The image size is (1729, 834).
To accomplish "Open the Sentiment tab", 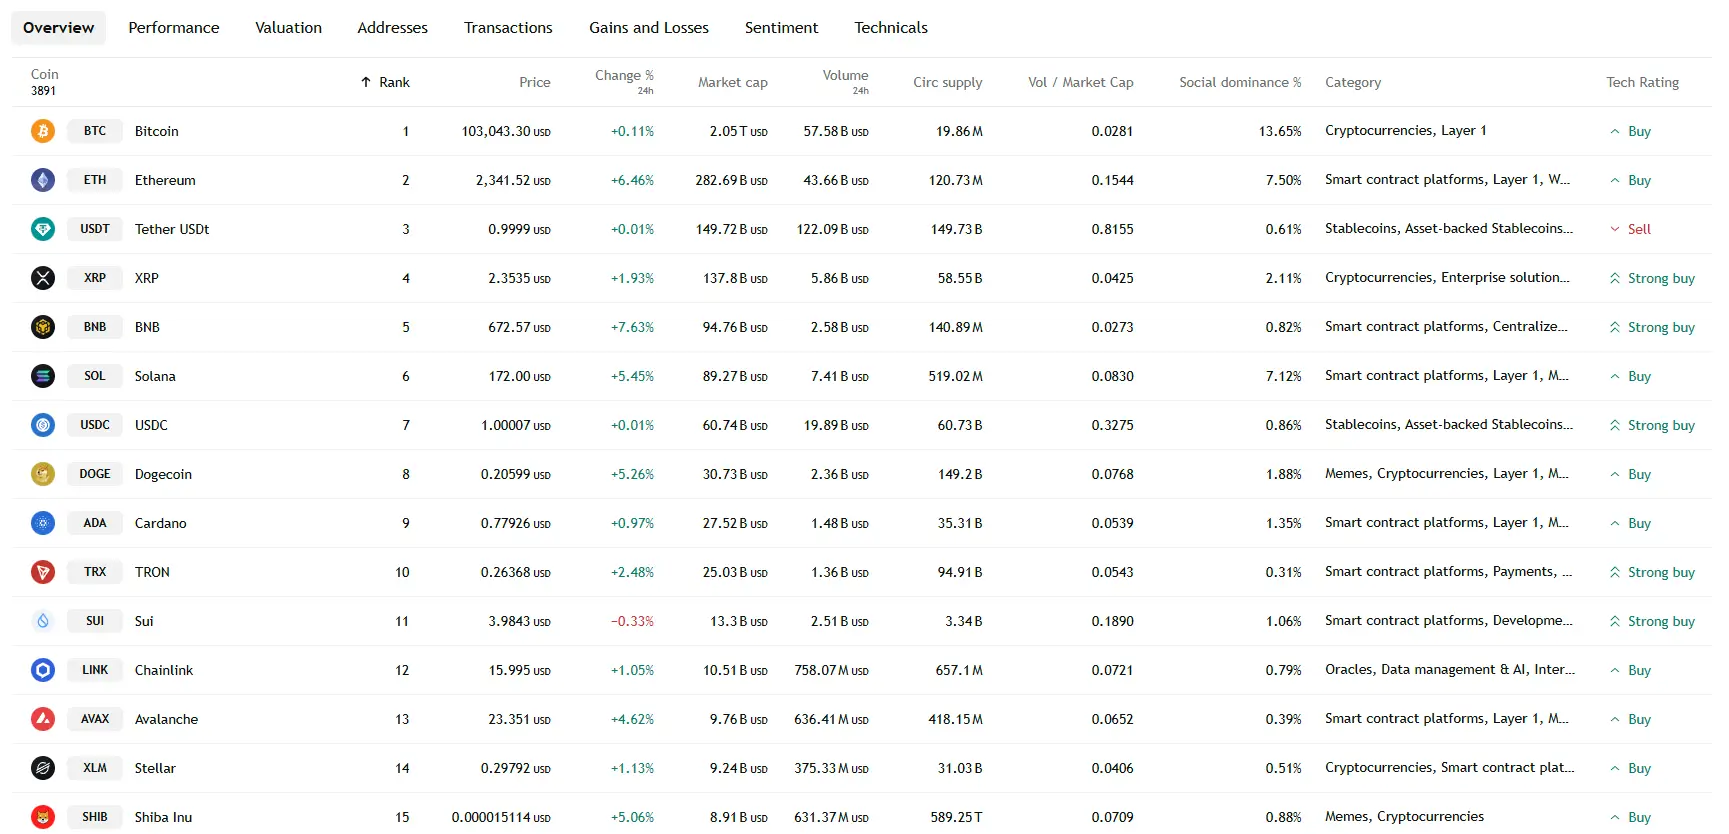I will click(781, 28).
